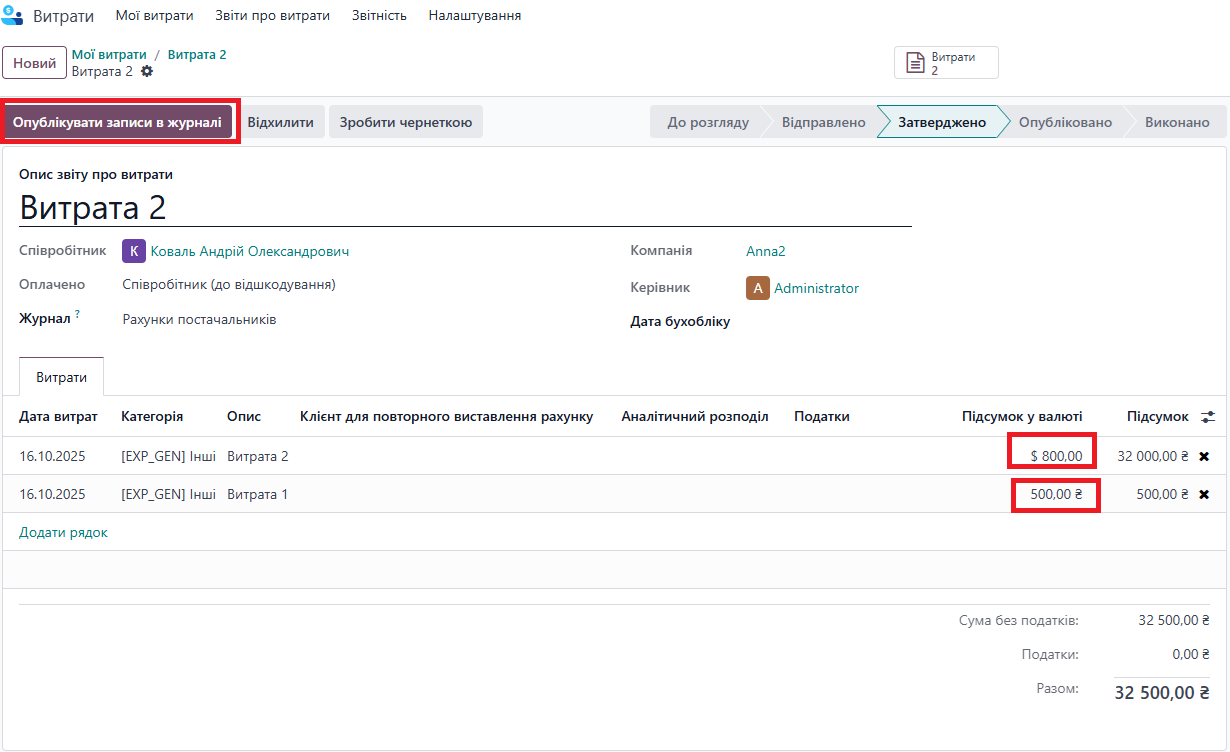Click the Administrator avatar icon

coord(757,288)
